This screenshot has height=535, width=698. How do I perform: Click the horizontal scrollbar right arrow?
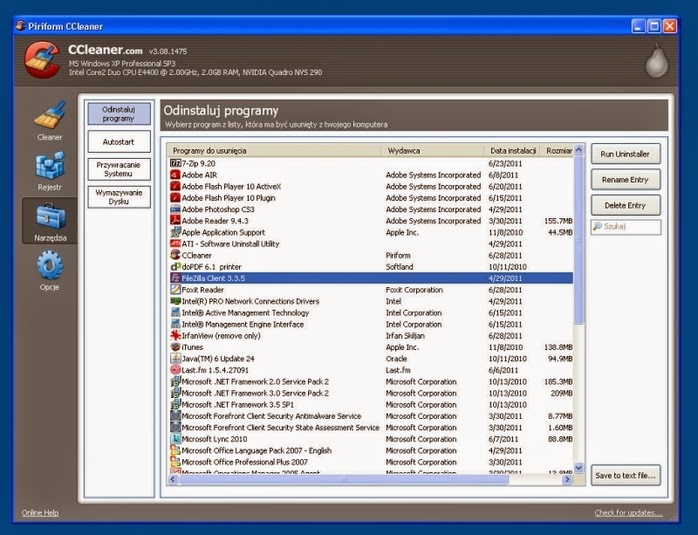pyautogui.click(x=567, y=479)
